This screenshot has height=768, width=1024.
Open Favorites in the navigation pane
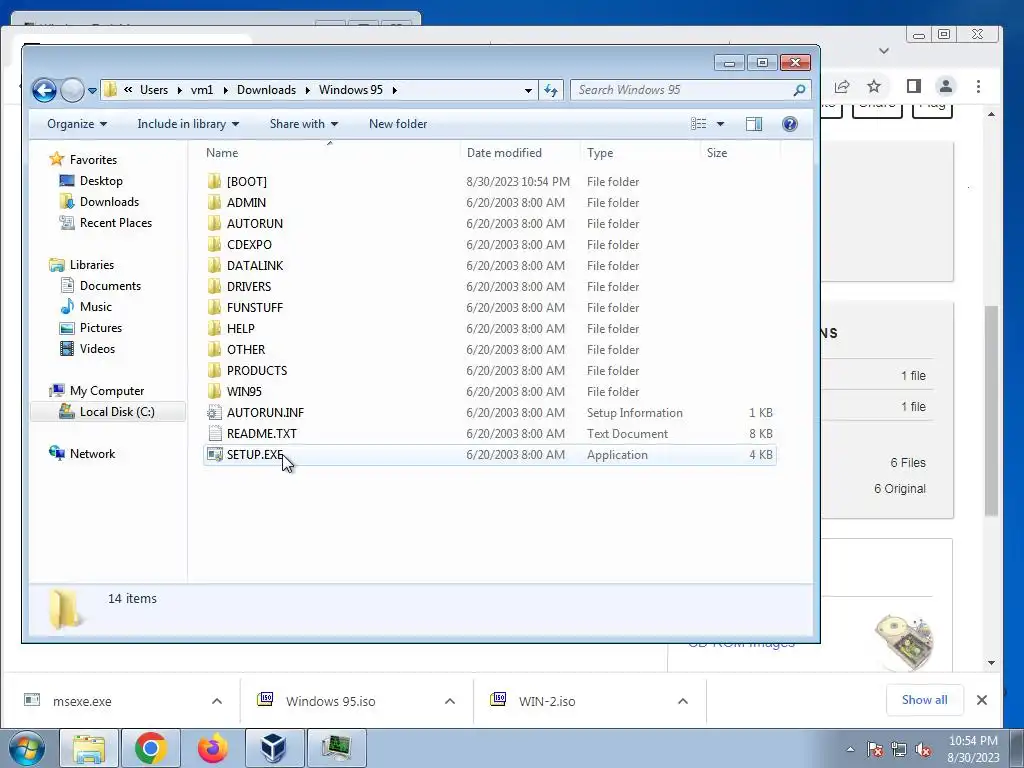93,159
